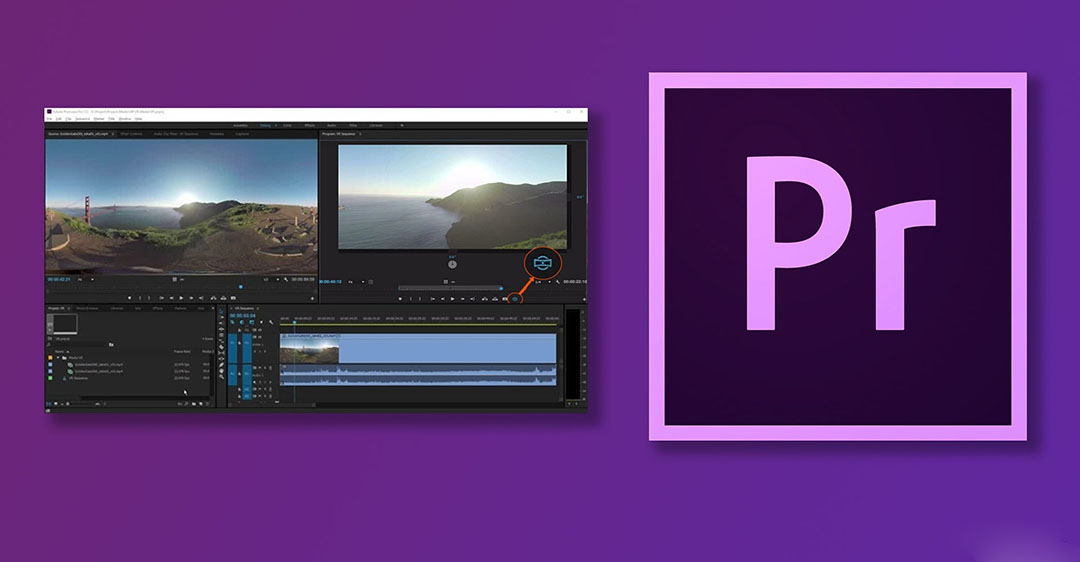Select the Razor tool in Tools panel
1080x562 pixels.
pos(221,347)
